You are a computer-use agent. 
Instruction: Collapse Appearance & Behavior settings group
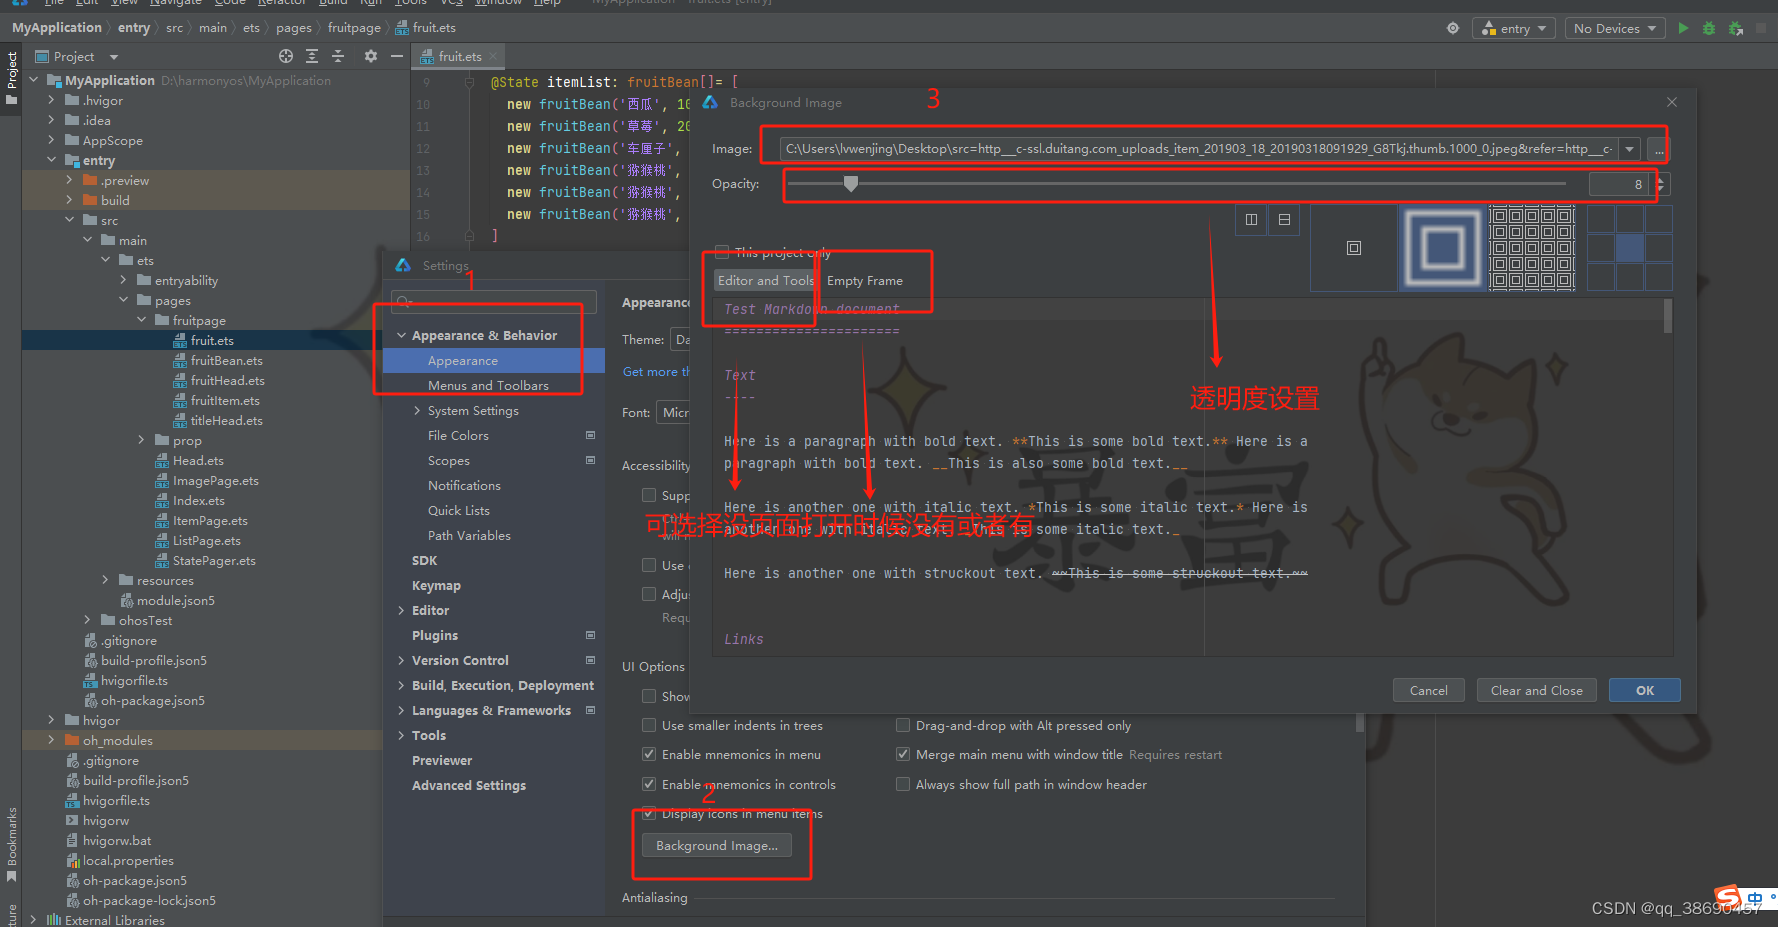pos(402,335)
